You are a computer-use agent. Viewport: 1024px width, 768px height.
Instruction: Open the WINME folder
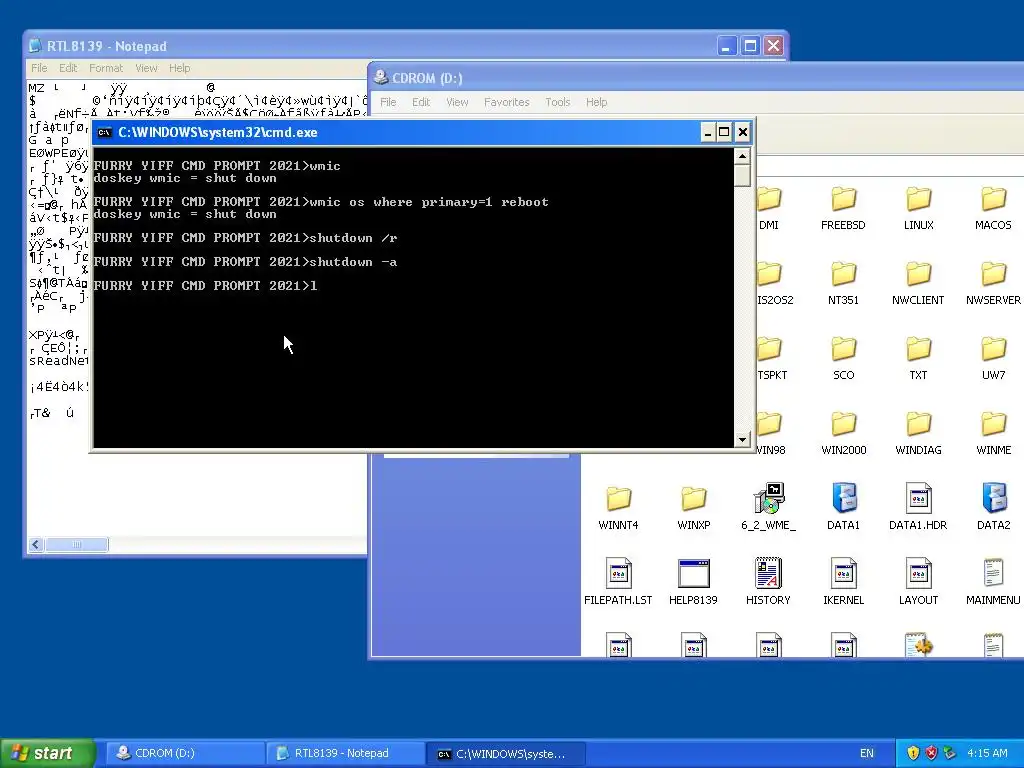click(x=993, y=433)
